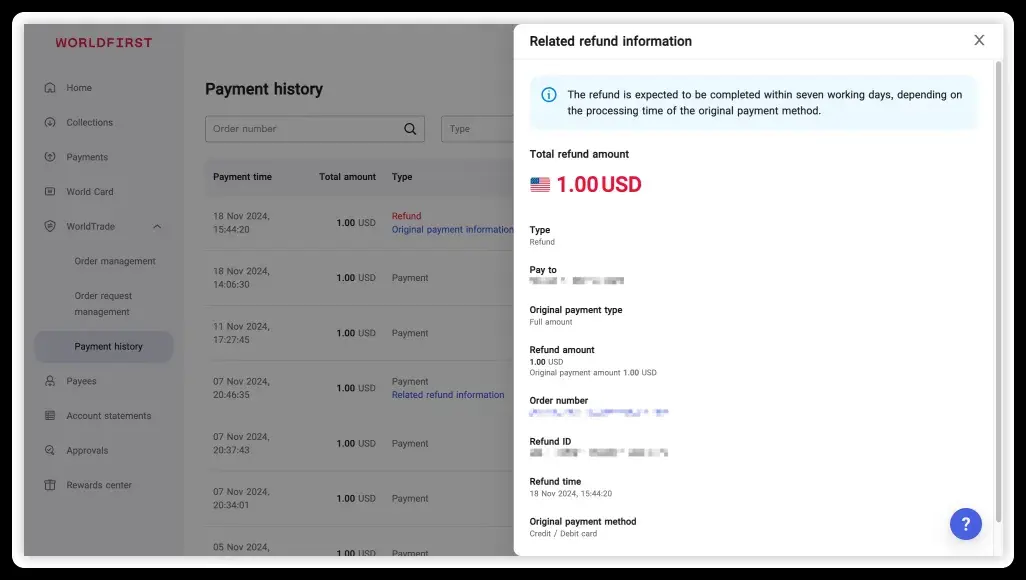
Task: Click the refund panel vertical scrollbar
Action: tap(998, 280)
